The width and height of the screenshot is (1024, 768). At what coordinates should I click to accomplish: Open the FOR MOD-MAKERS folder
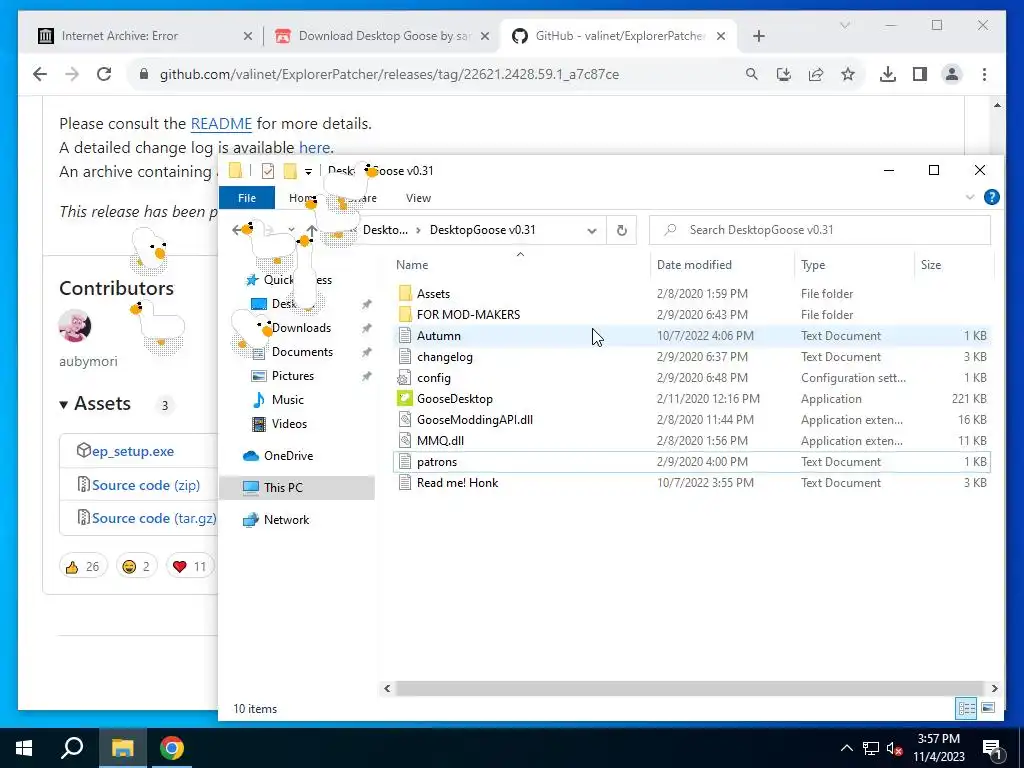(468, 315)
